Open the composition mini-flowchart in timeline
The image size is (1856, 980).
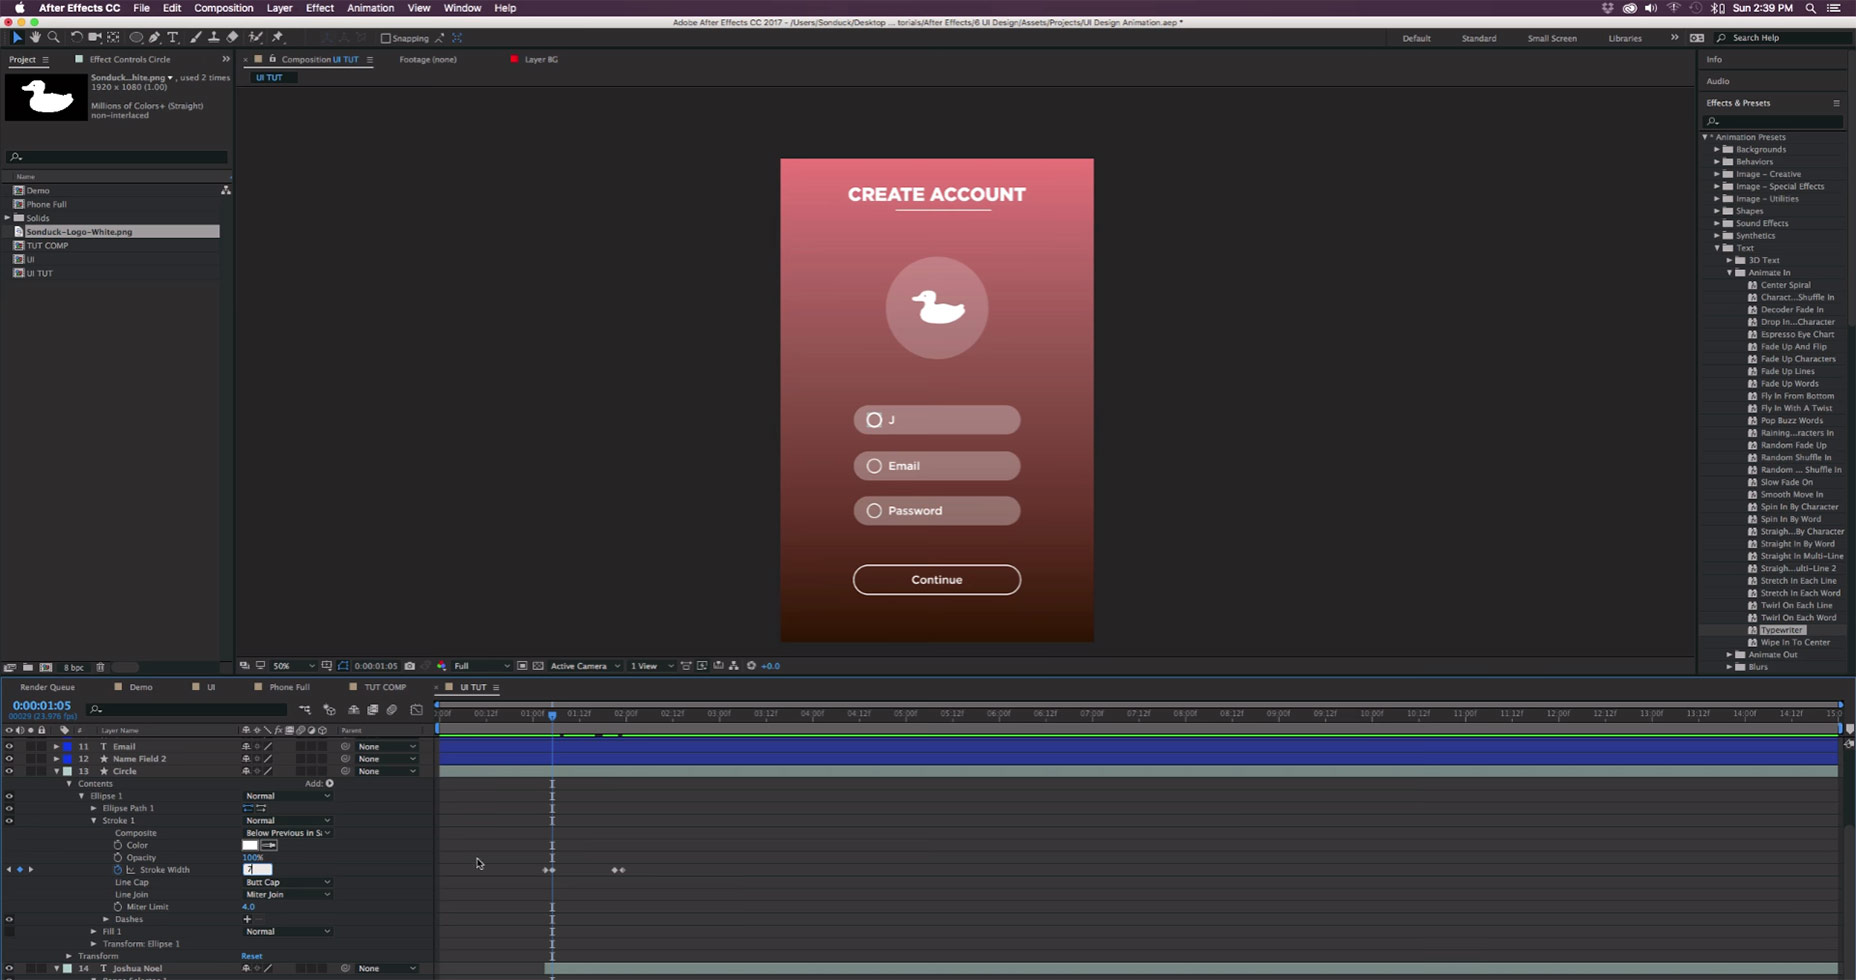click(x=305, y=710)
